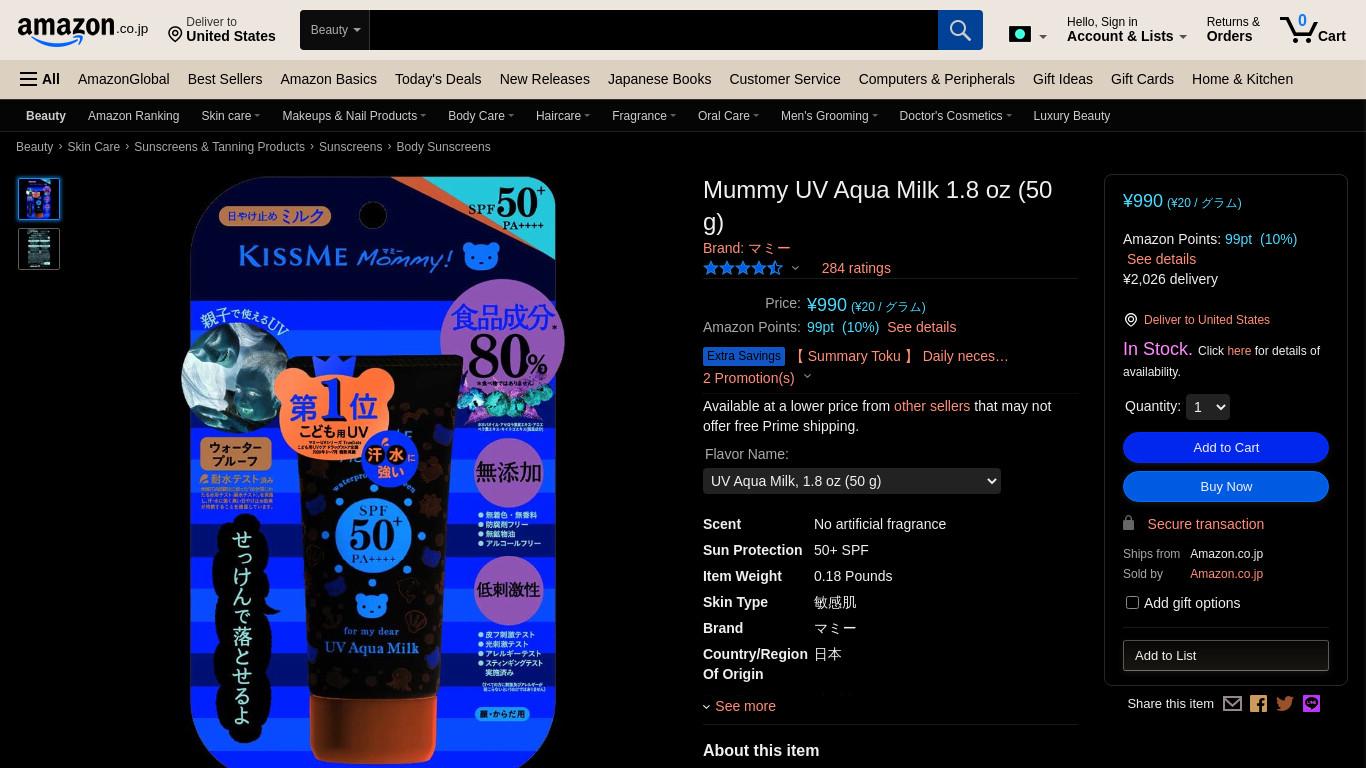The width and height of the screenshot is (1366, 768).
Task: Click the Add to Cart button
Action: point(1226,448)
